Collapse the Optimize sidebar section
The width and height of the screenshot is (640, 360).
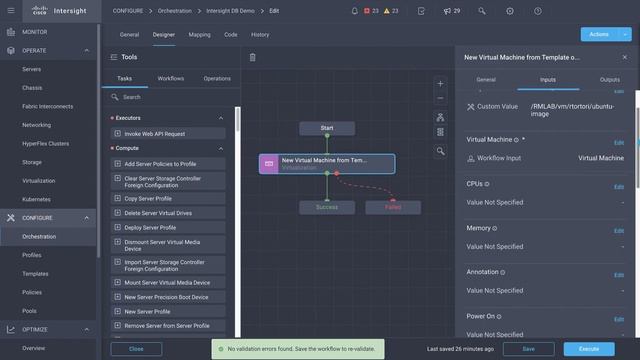(x=87, y=329)
